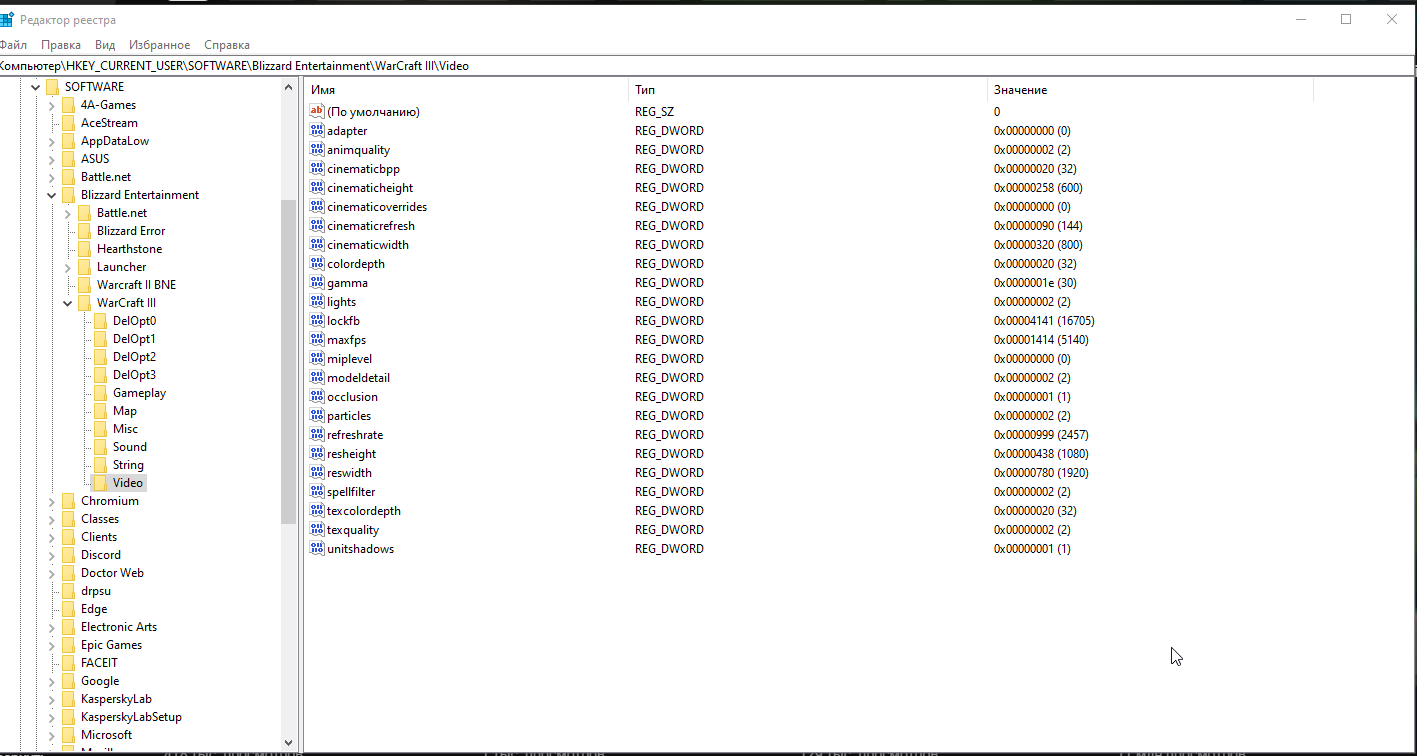
Task: Select the texcolordepth value name
Action: tap(364, 511)
